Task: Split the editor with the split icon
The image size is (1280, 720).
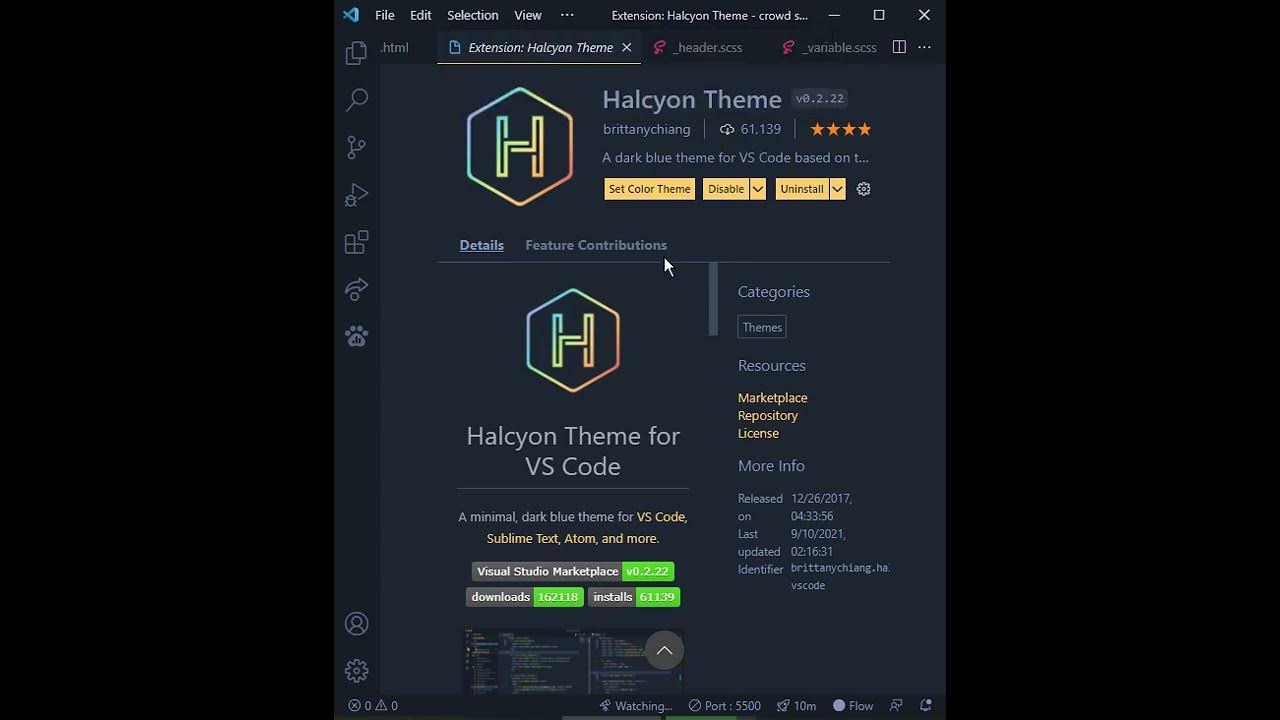Action: pyautogui.click(x=899, y=47)
